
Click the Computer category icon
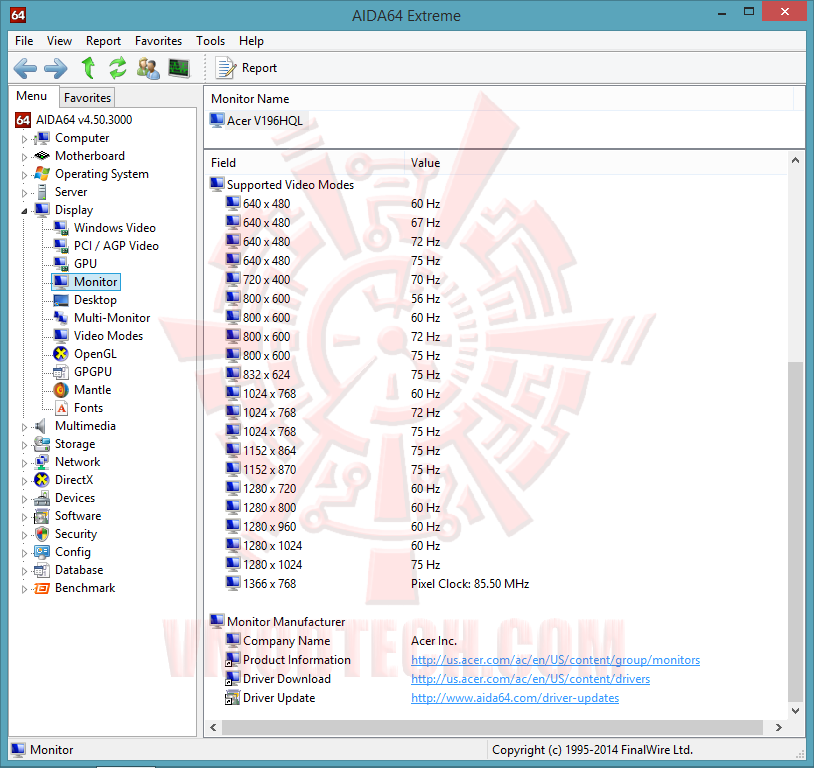pyautogui.click(x=42, y=138)
